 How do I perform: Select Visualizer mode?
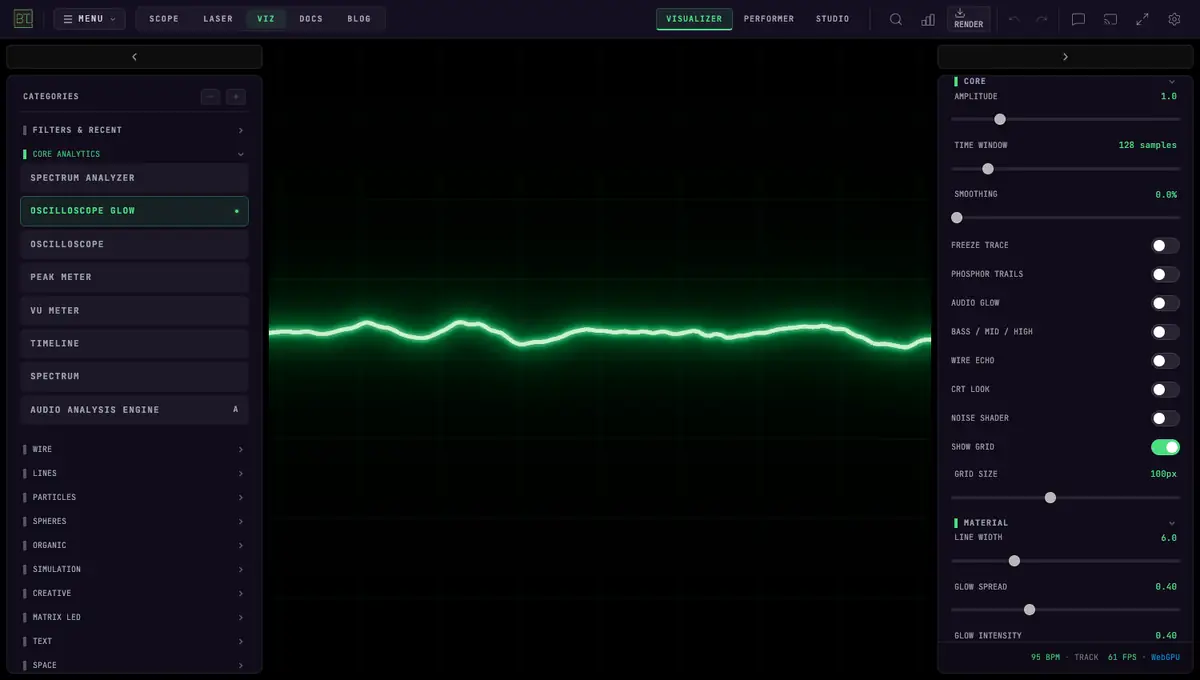[x=694, y=19]
